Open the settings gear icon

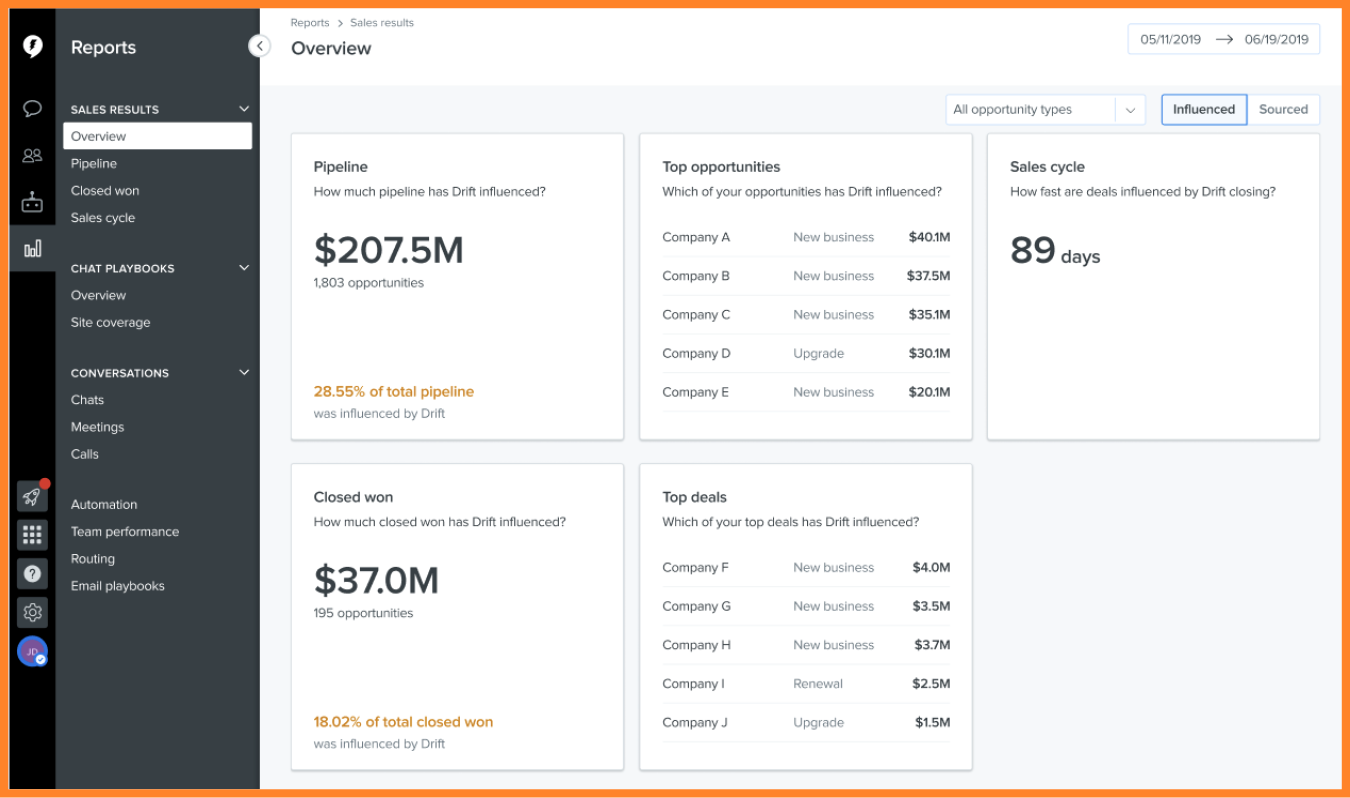click(32, 612)
